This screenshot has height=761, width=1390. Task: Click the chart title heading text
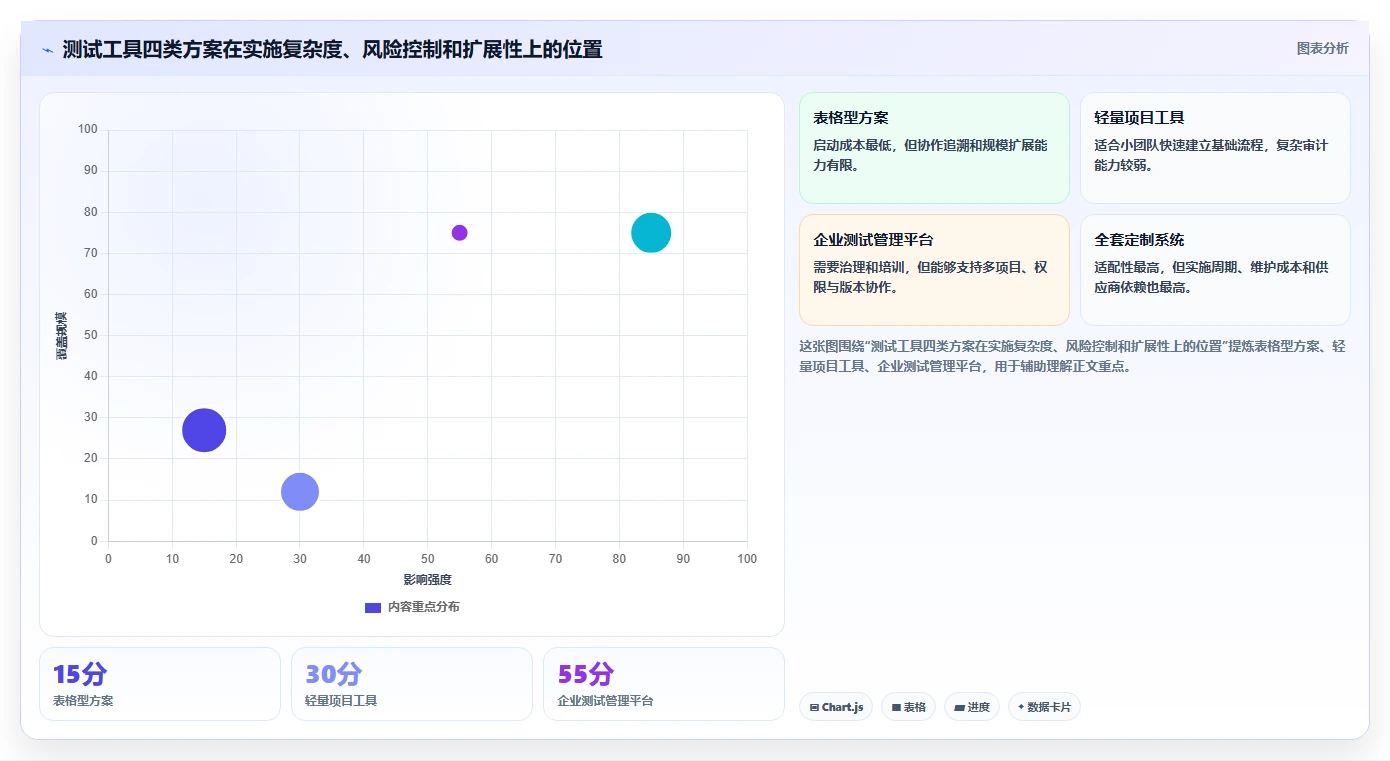(333, 50)
